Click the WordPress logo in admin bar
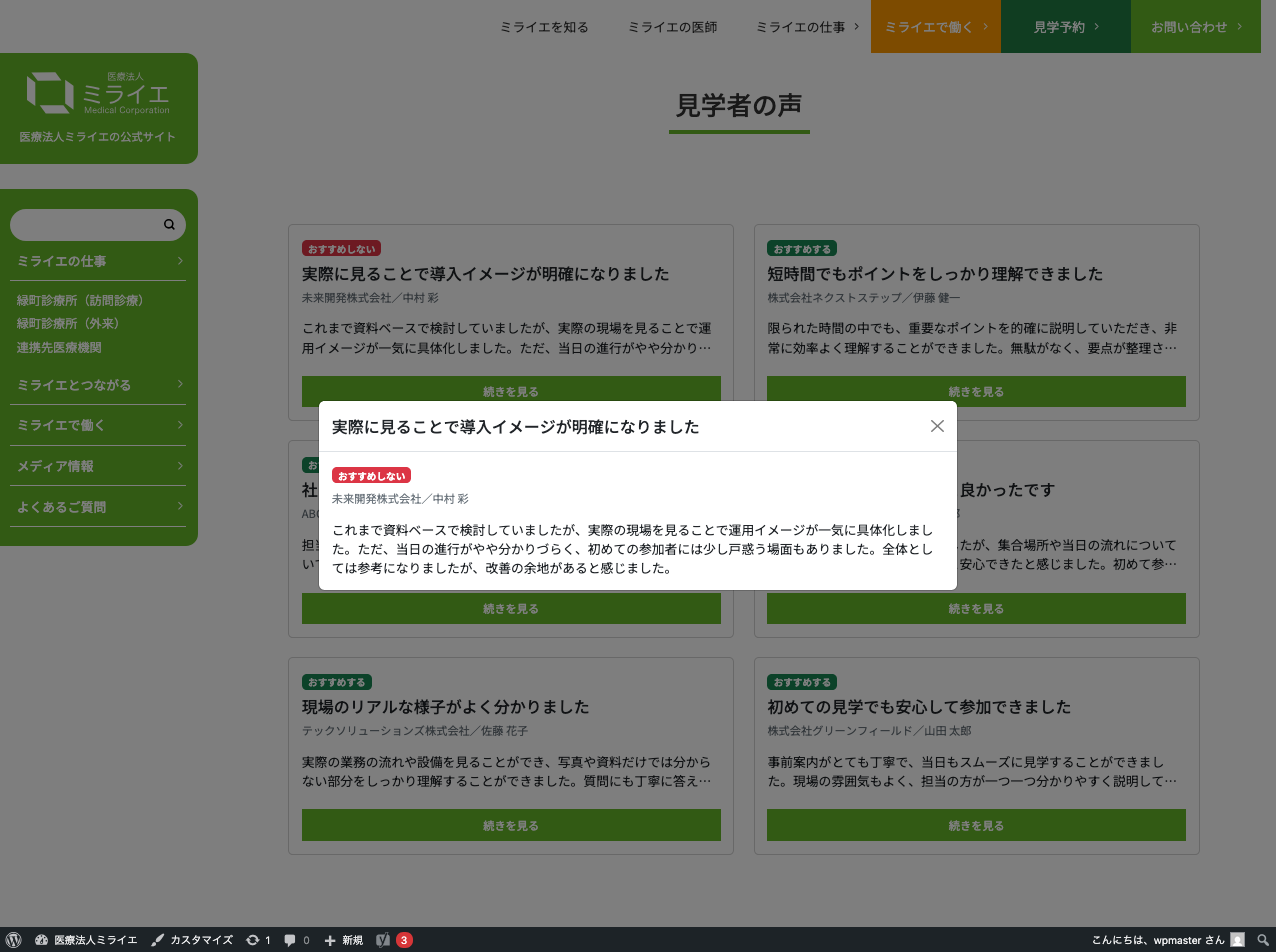This screenshot has width=1276, height=952. [14, 940]
